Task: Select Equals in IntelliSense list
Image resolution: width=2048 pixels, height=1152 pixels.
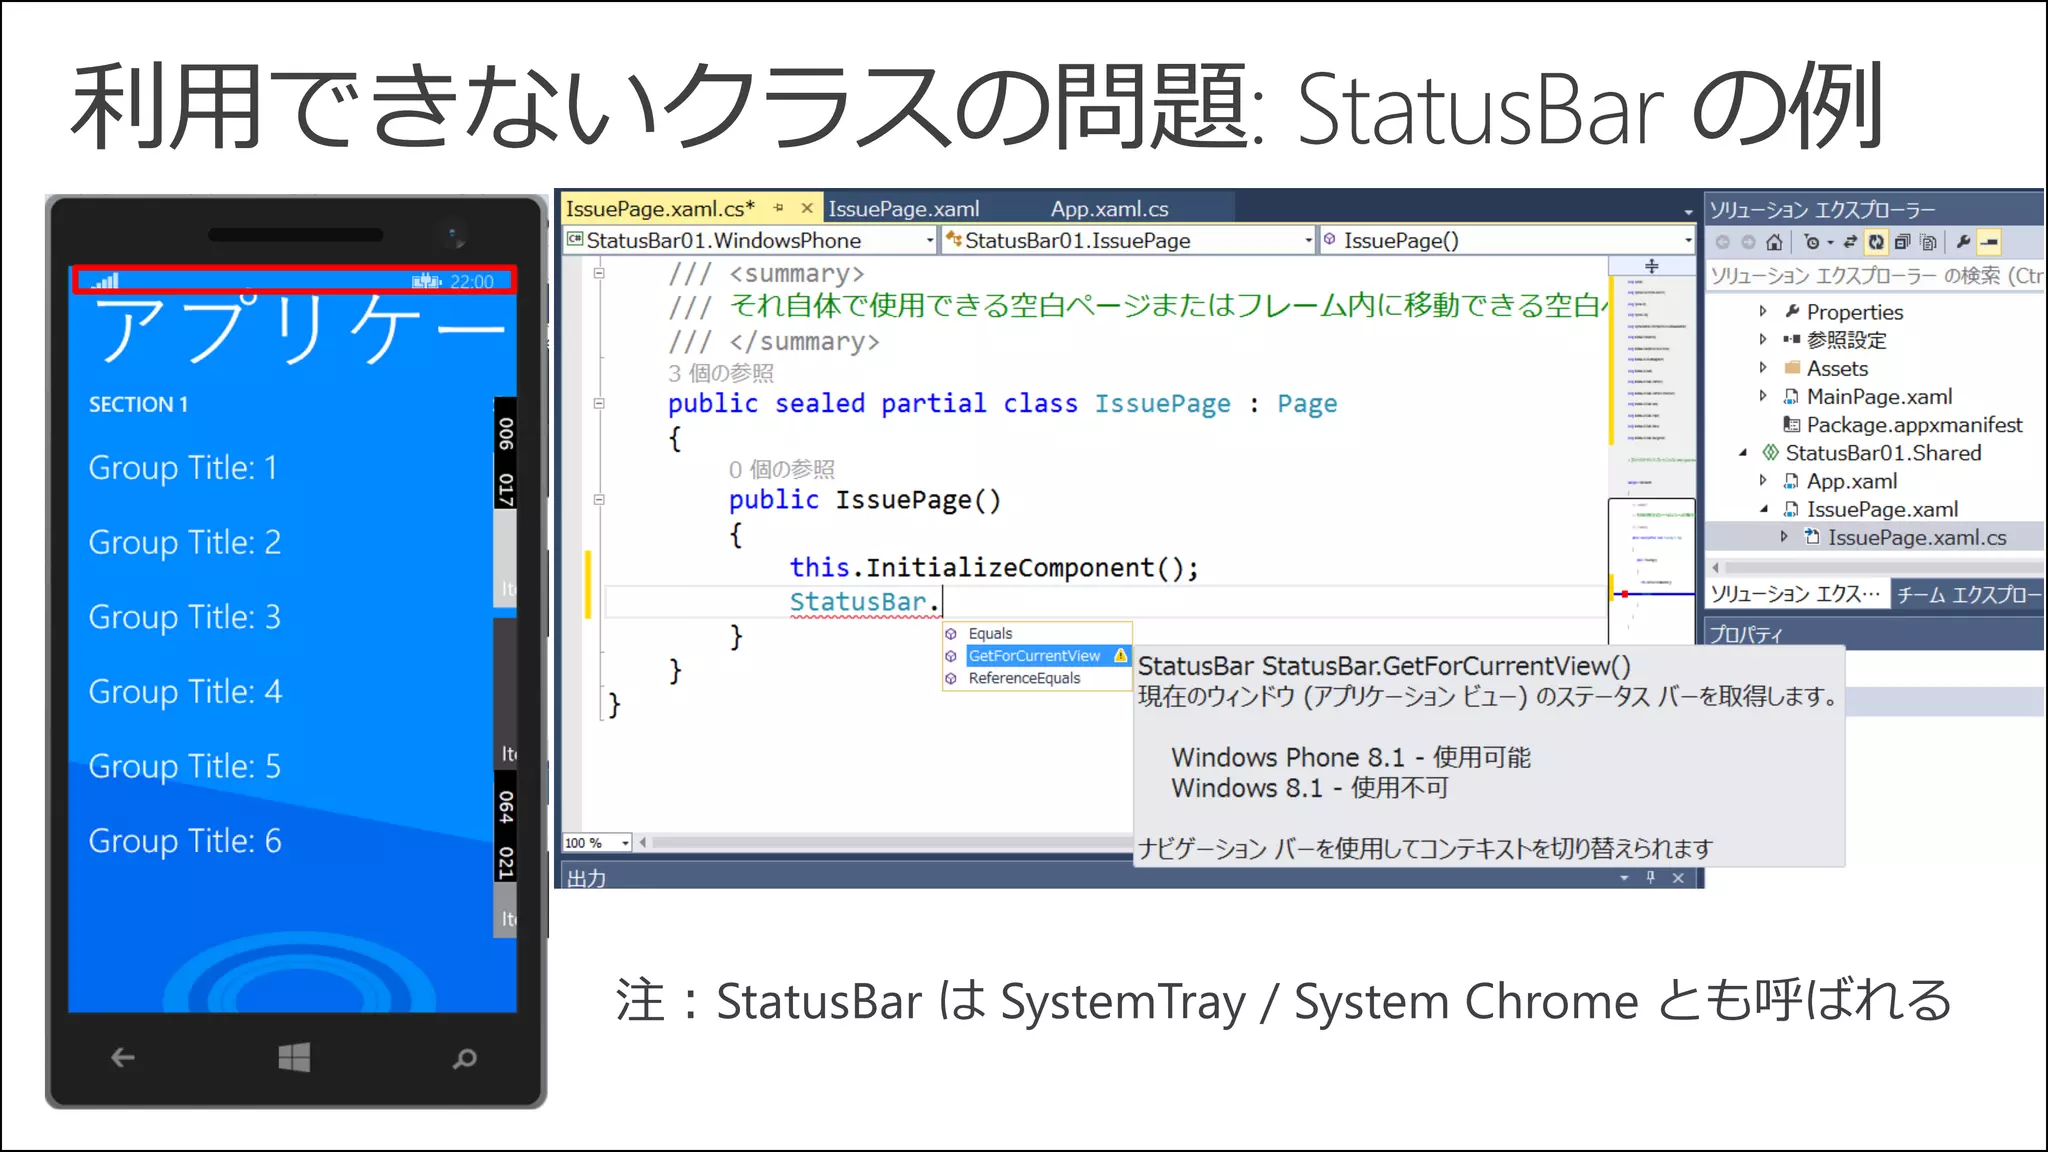Action: pyautogui.click(x=1037, y=633)
